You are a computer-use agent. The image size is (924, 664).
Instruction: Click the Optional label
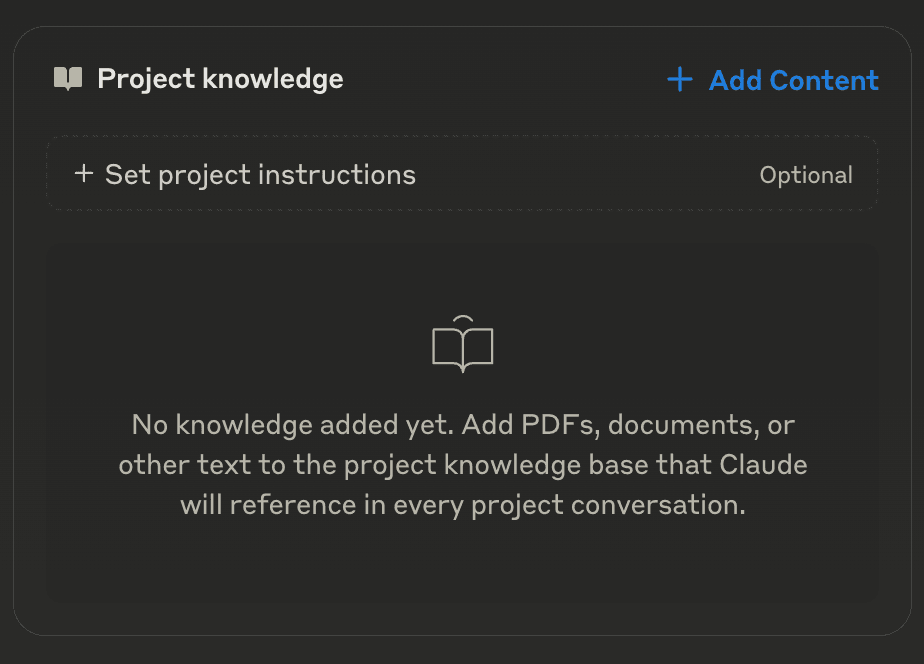pos(806,174)
